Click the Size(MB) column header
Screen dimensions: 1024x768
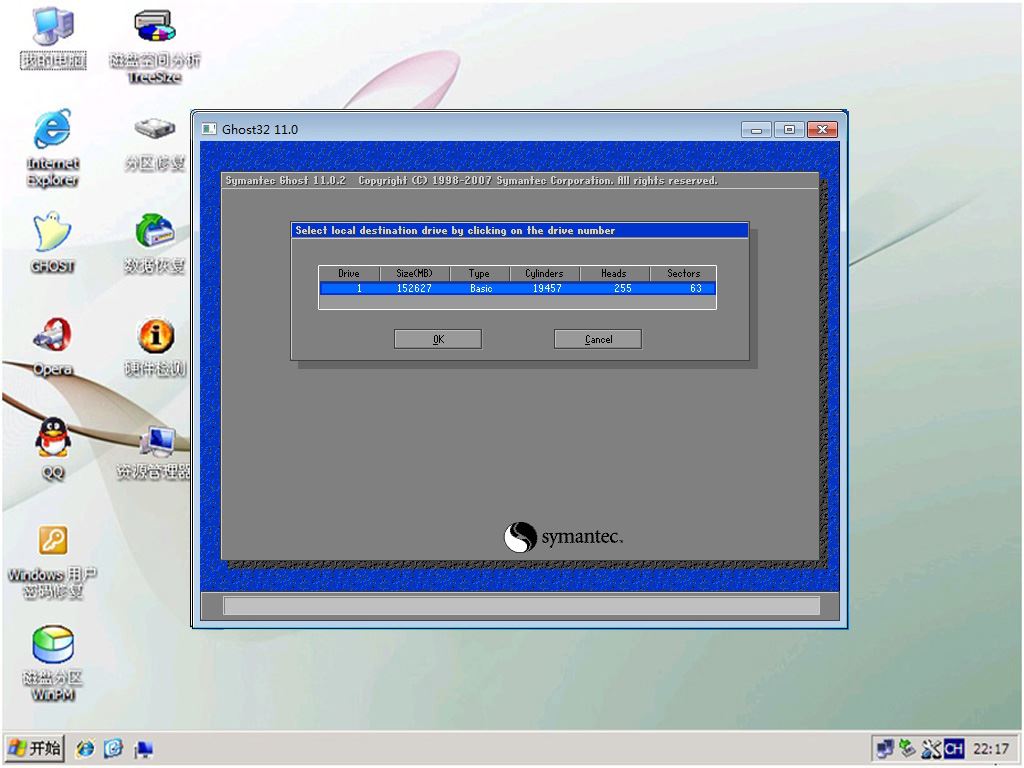click(414, 274)
